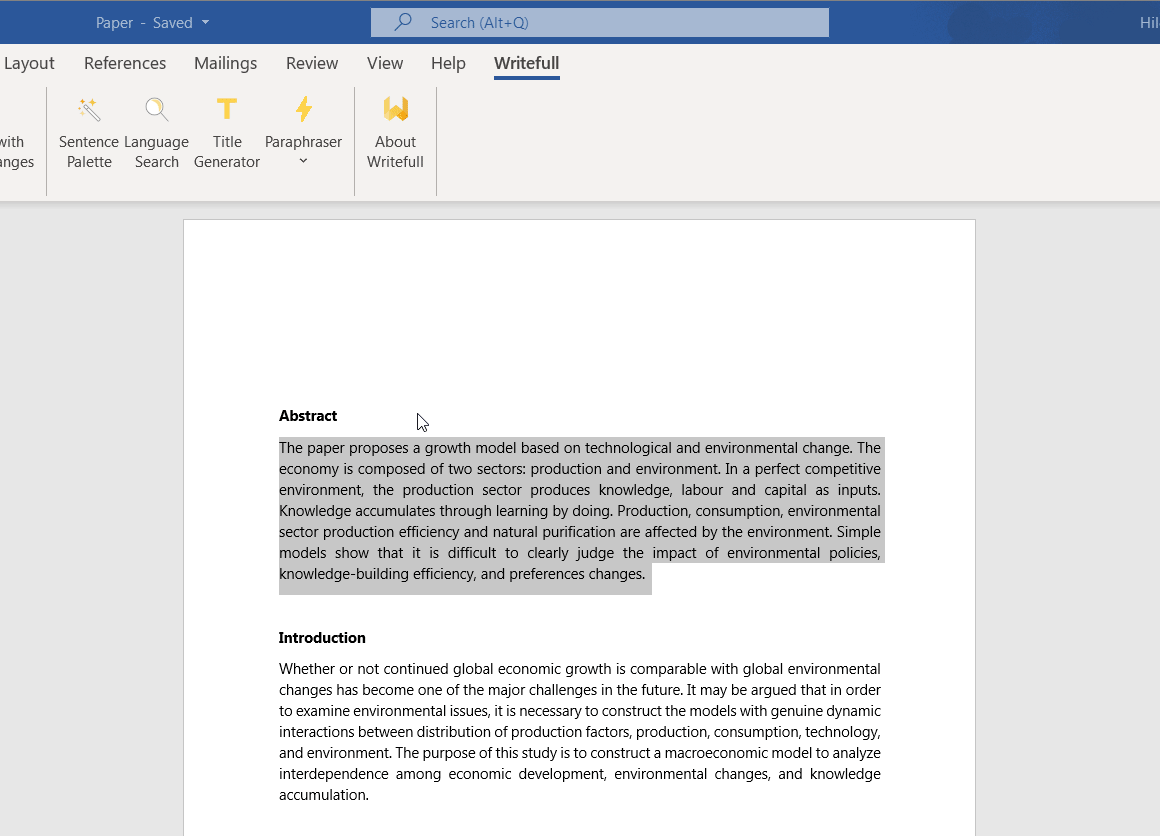Viewport: 1160px width, 836px height.
Task: Select the Writefull ribbon tab
Action: coord(526,63)
